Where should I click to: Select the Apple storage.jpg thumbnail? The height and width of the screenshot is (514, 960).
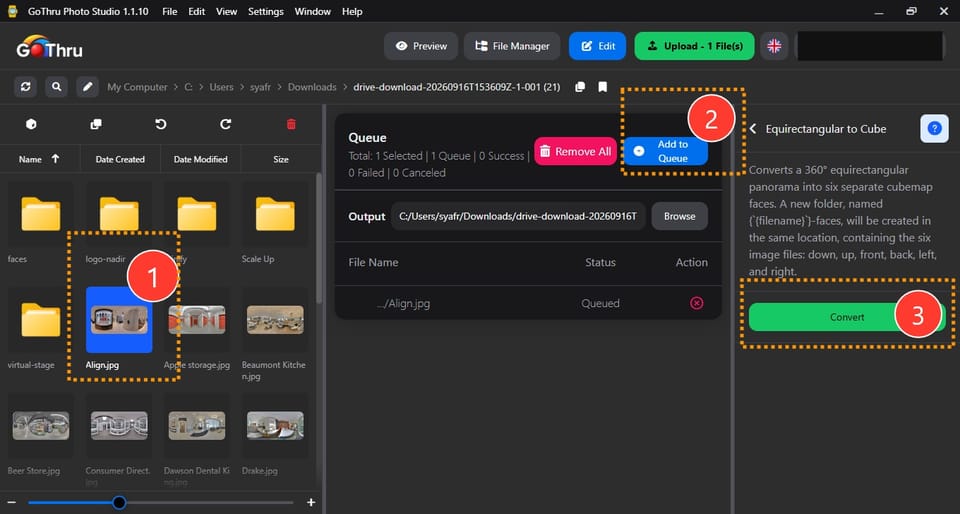197,320
